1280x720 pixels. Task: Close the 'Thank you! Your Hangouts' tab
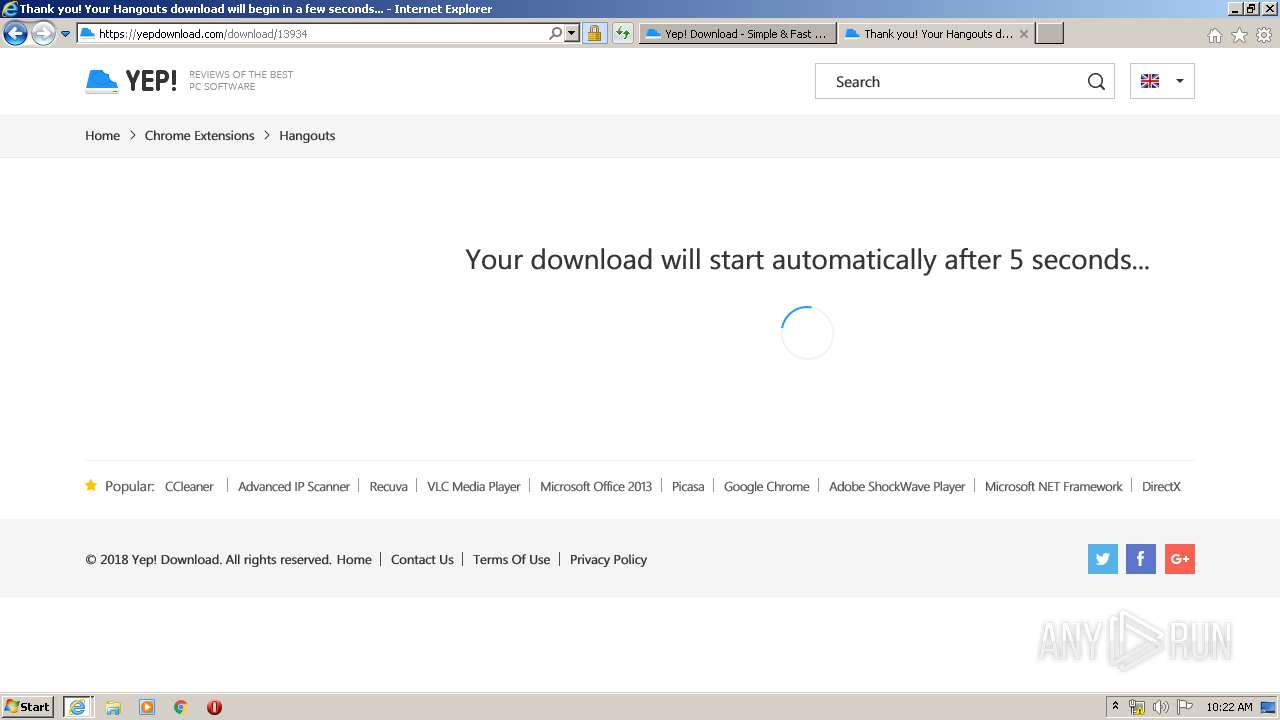click(1023, 33)
